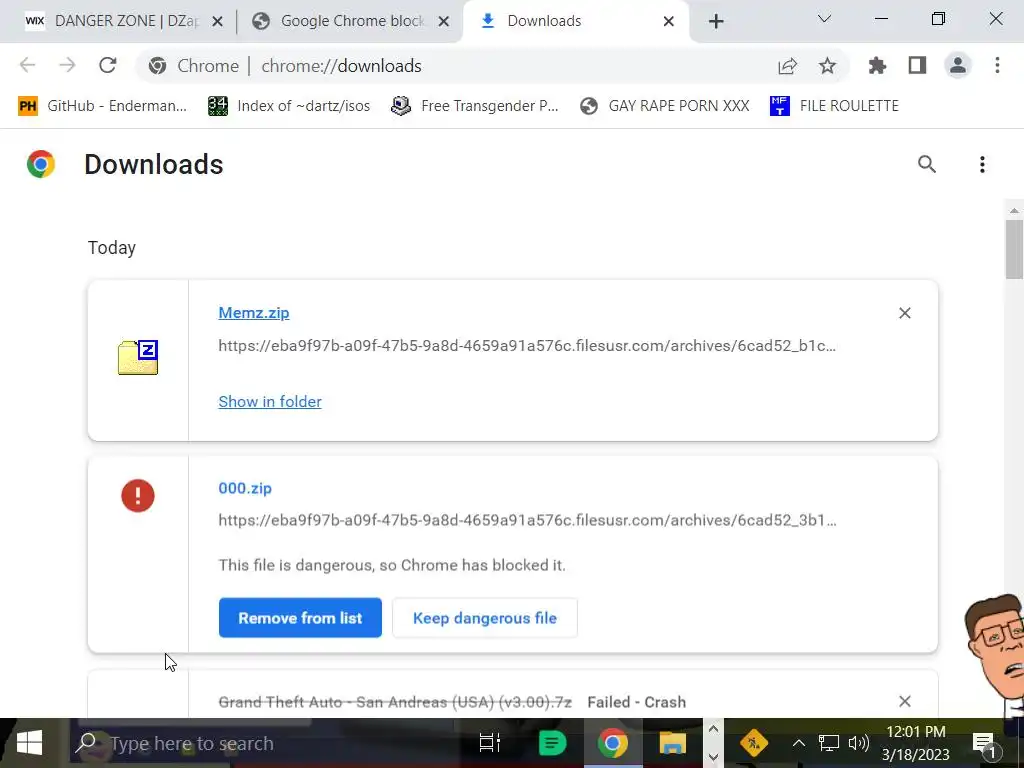The image size is (1024, 768).
Task: Close the Google Chrome block tab
Action: click(443, 22)
